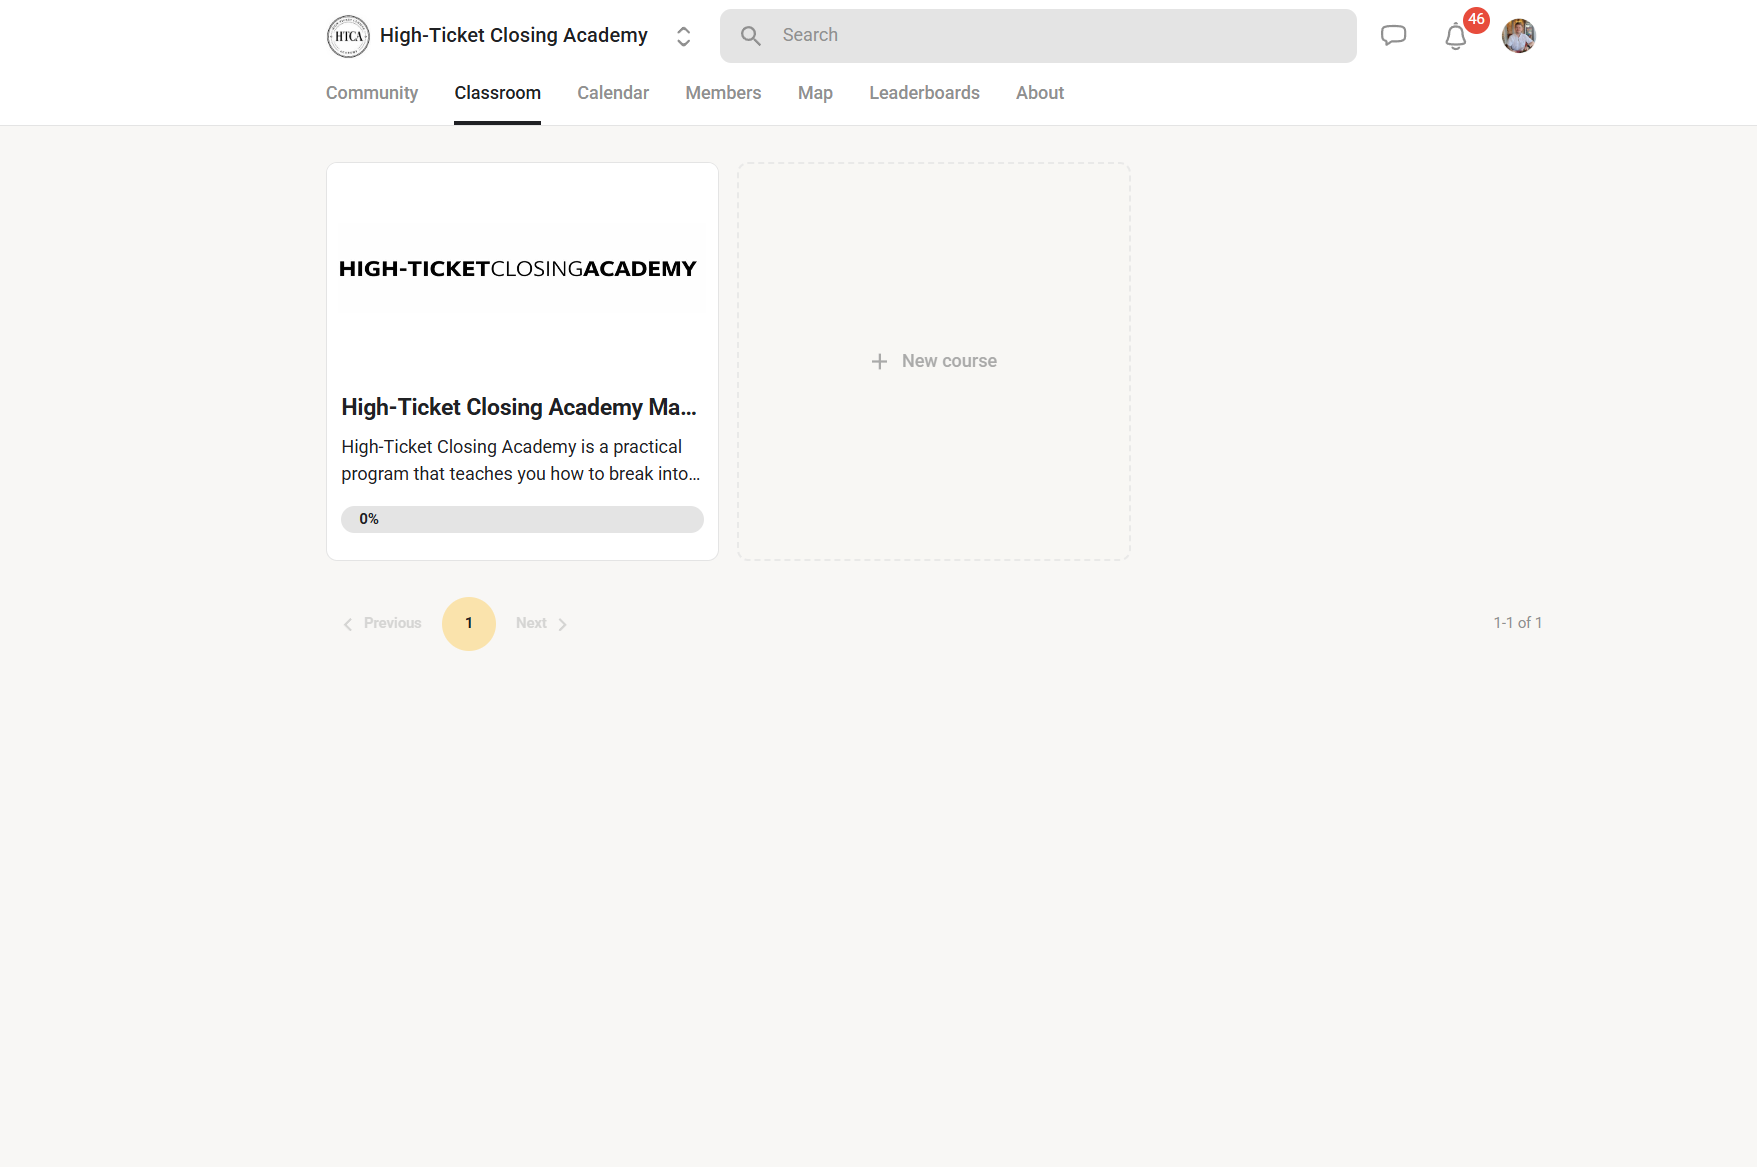Open the user profile avatar
Image resolution: width=1757 pixels, height=1167 pixels.
click(x=1518, y=36)
